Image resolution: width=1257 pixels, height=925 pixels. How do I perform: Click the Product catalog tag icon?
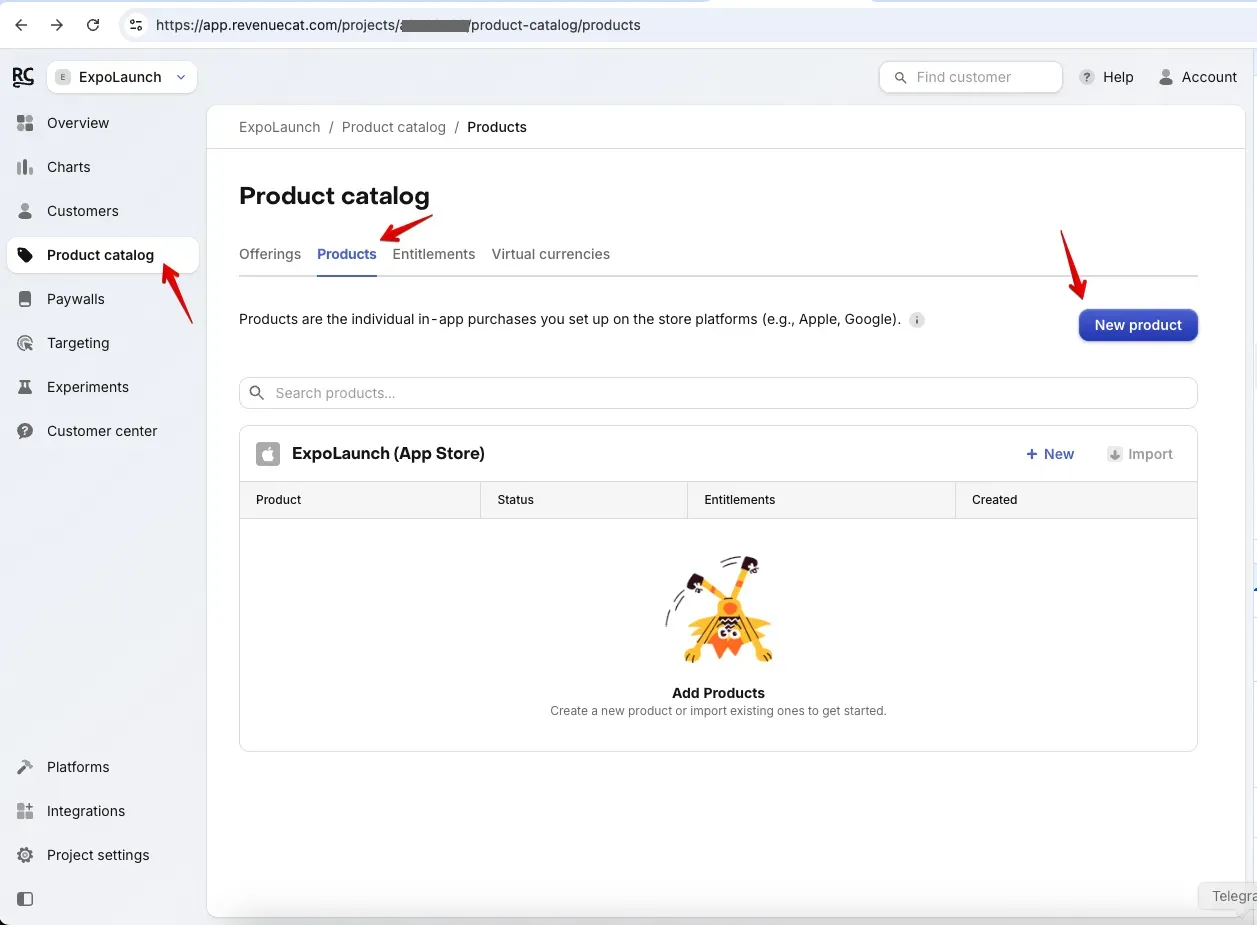point(25,255)
